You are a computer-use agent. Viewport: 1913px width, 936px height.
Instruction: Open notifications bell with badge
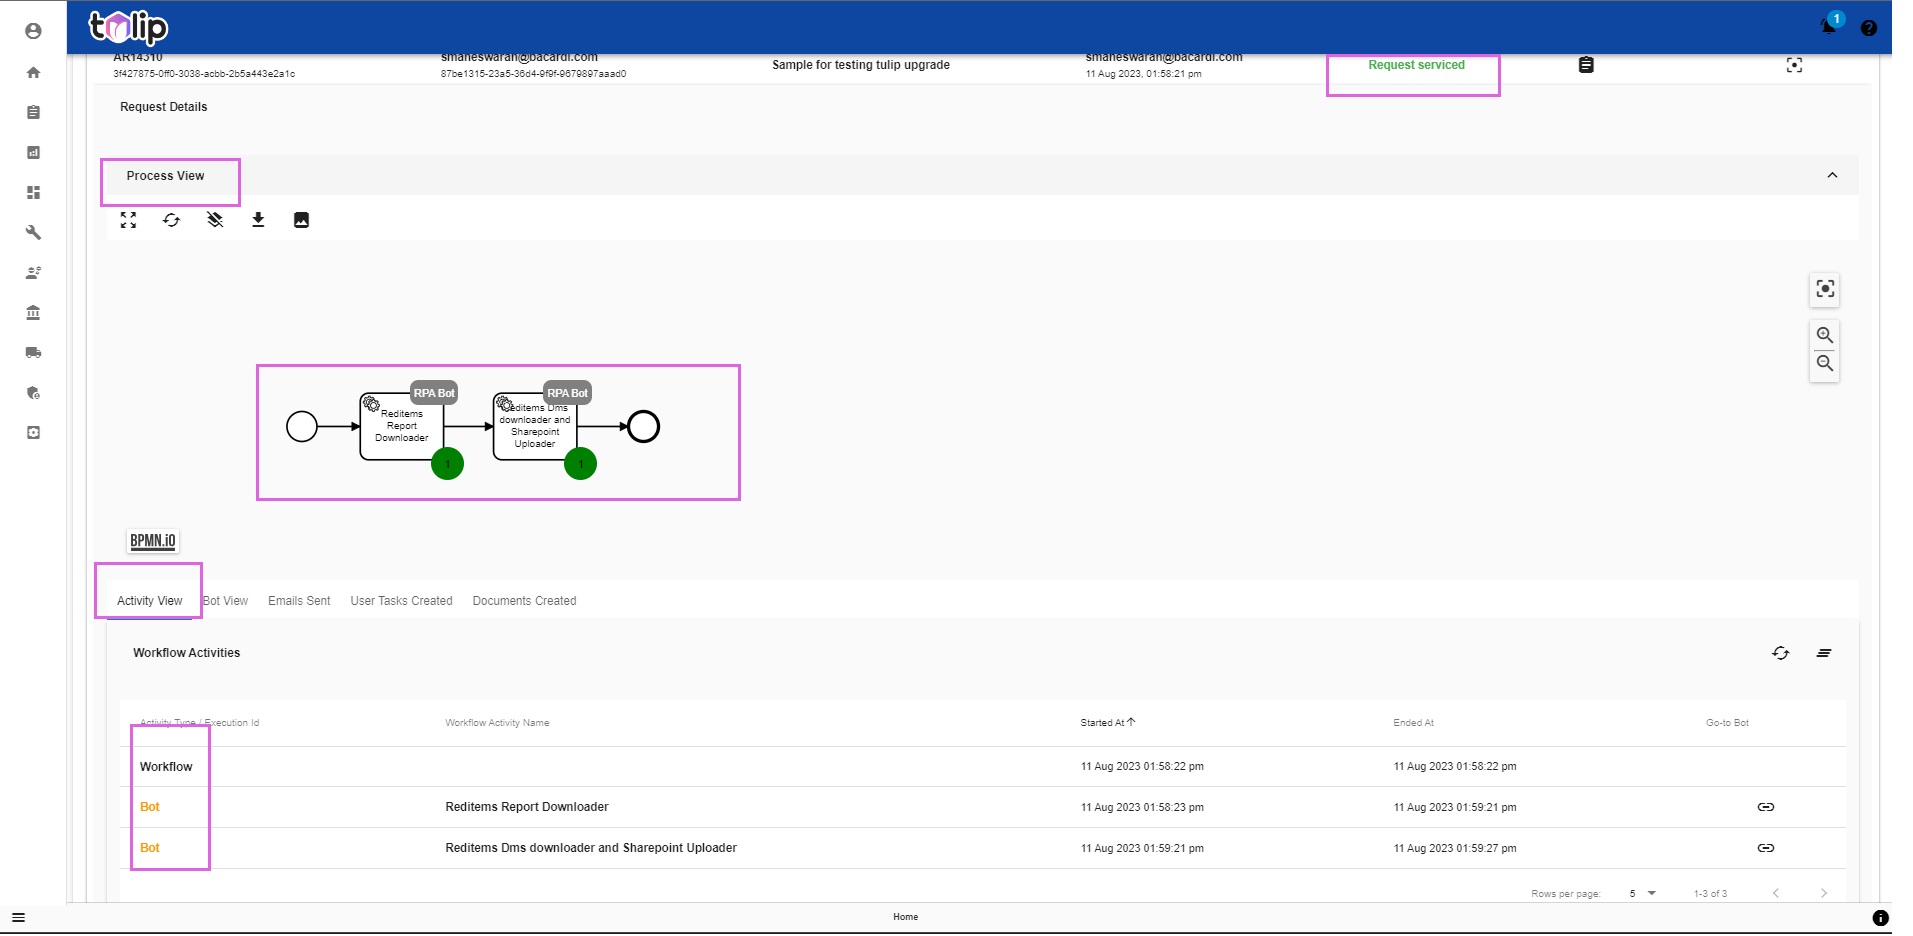[1829, 26]
